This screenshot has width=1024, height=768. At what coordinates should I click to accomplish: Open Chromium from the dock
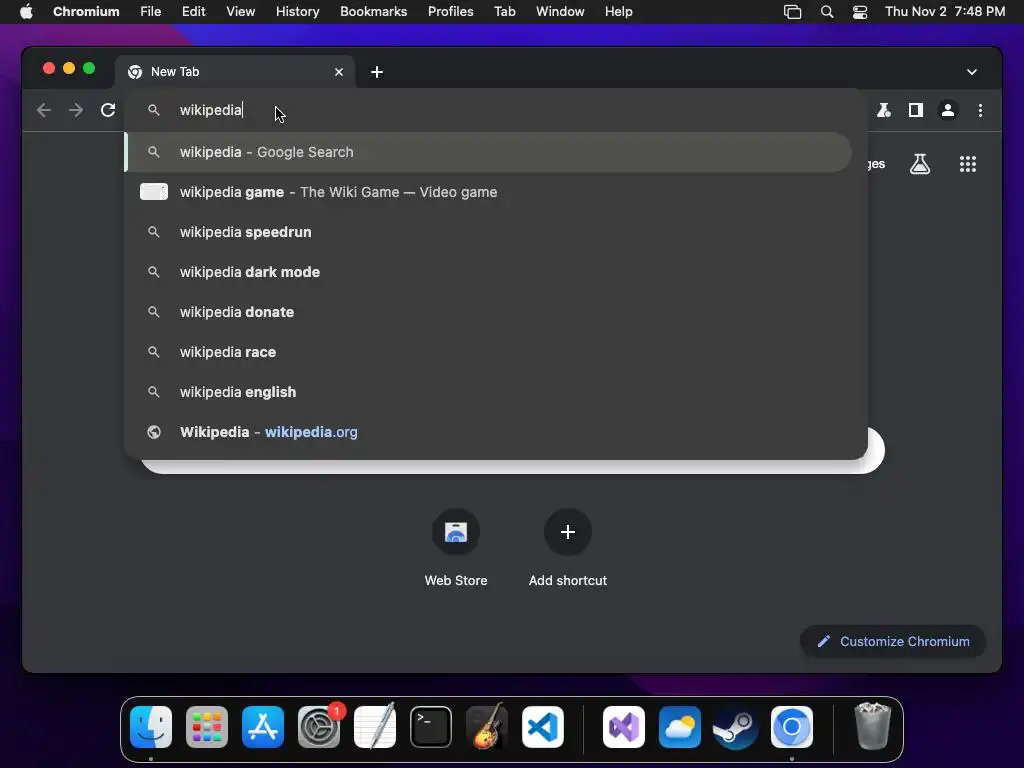[x=792, y=727]
